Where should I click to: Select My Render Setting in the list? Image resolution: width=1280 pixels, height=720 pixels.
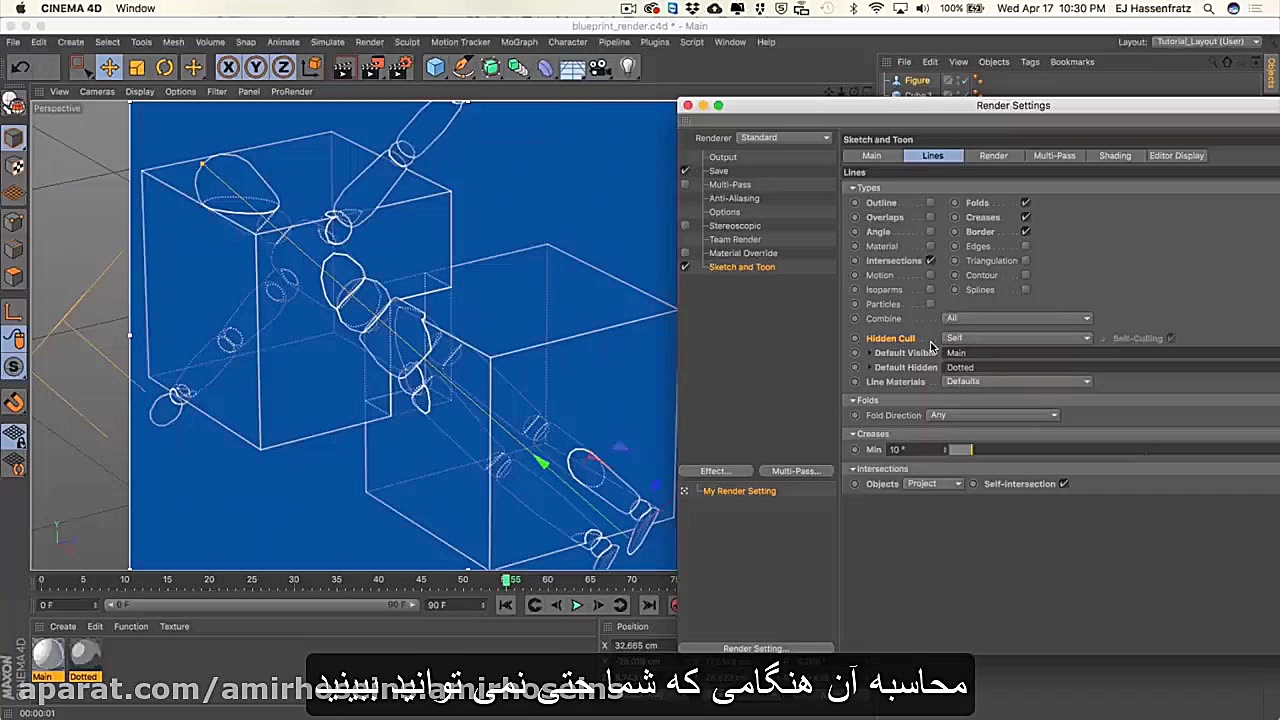(x=739, y=490)
